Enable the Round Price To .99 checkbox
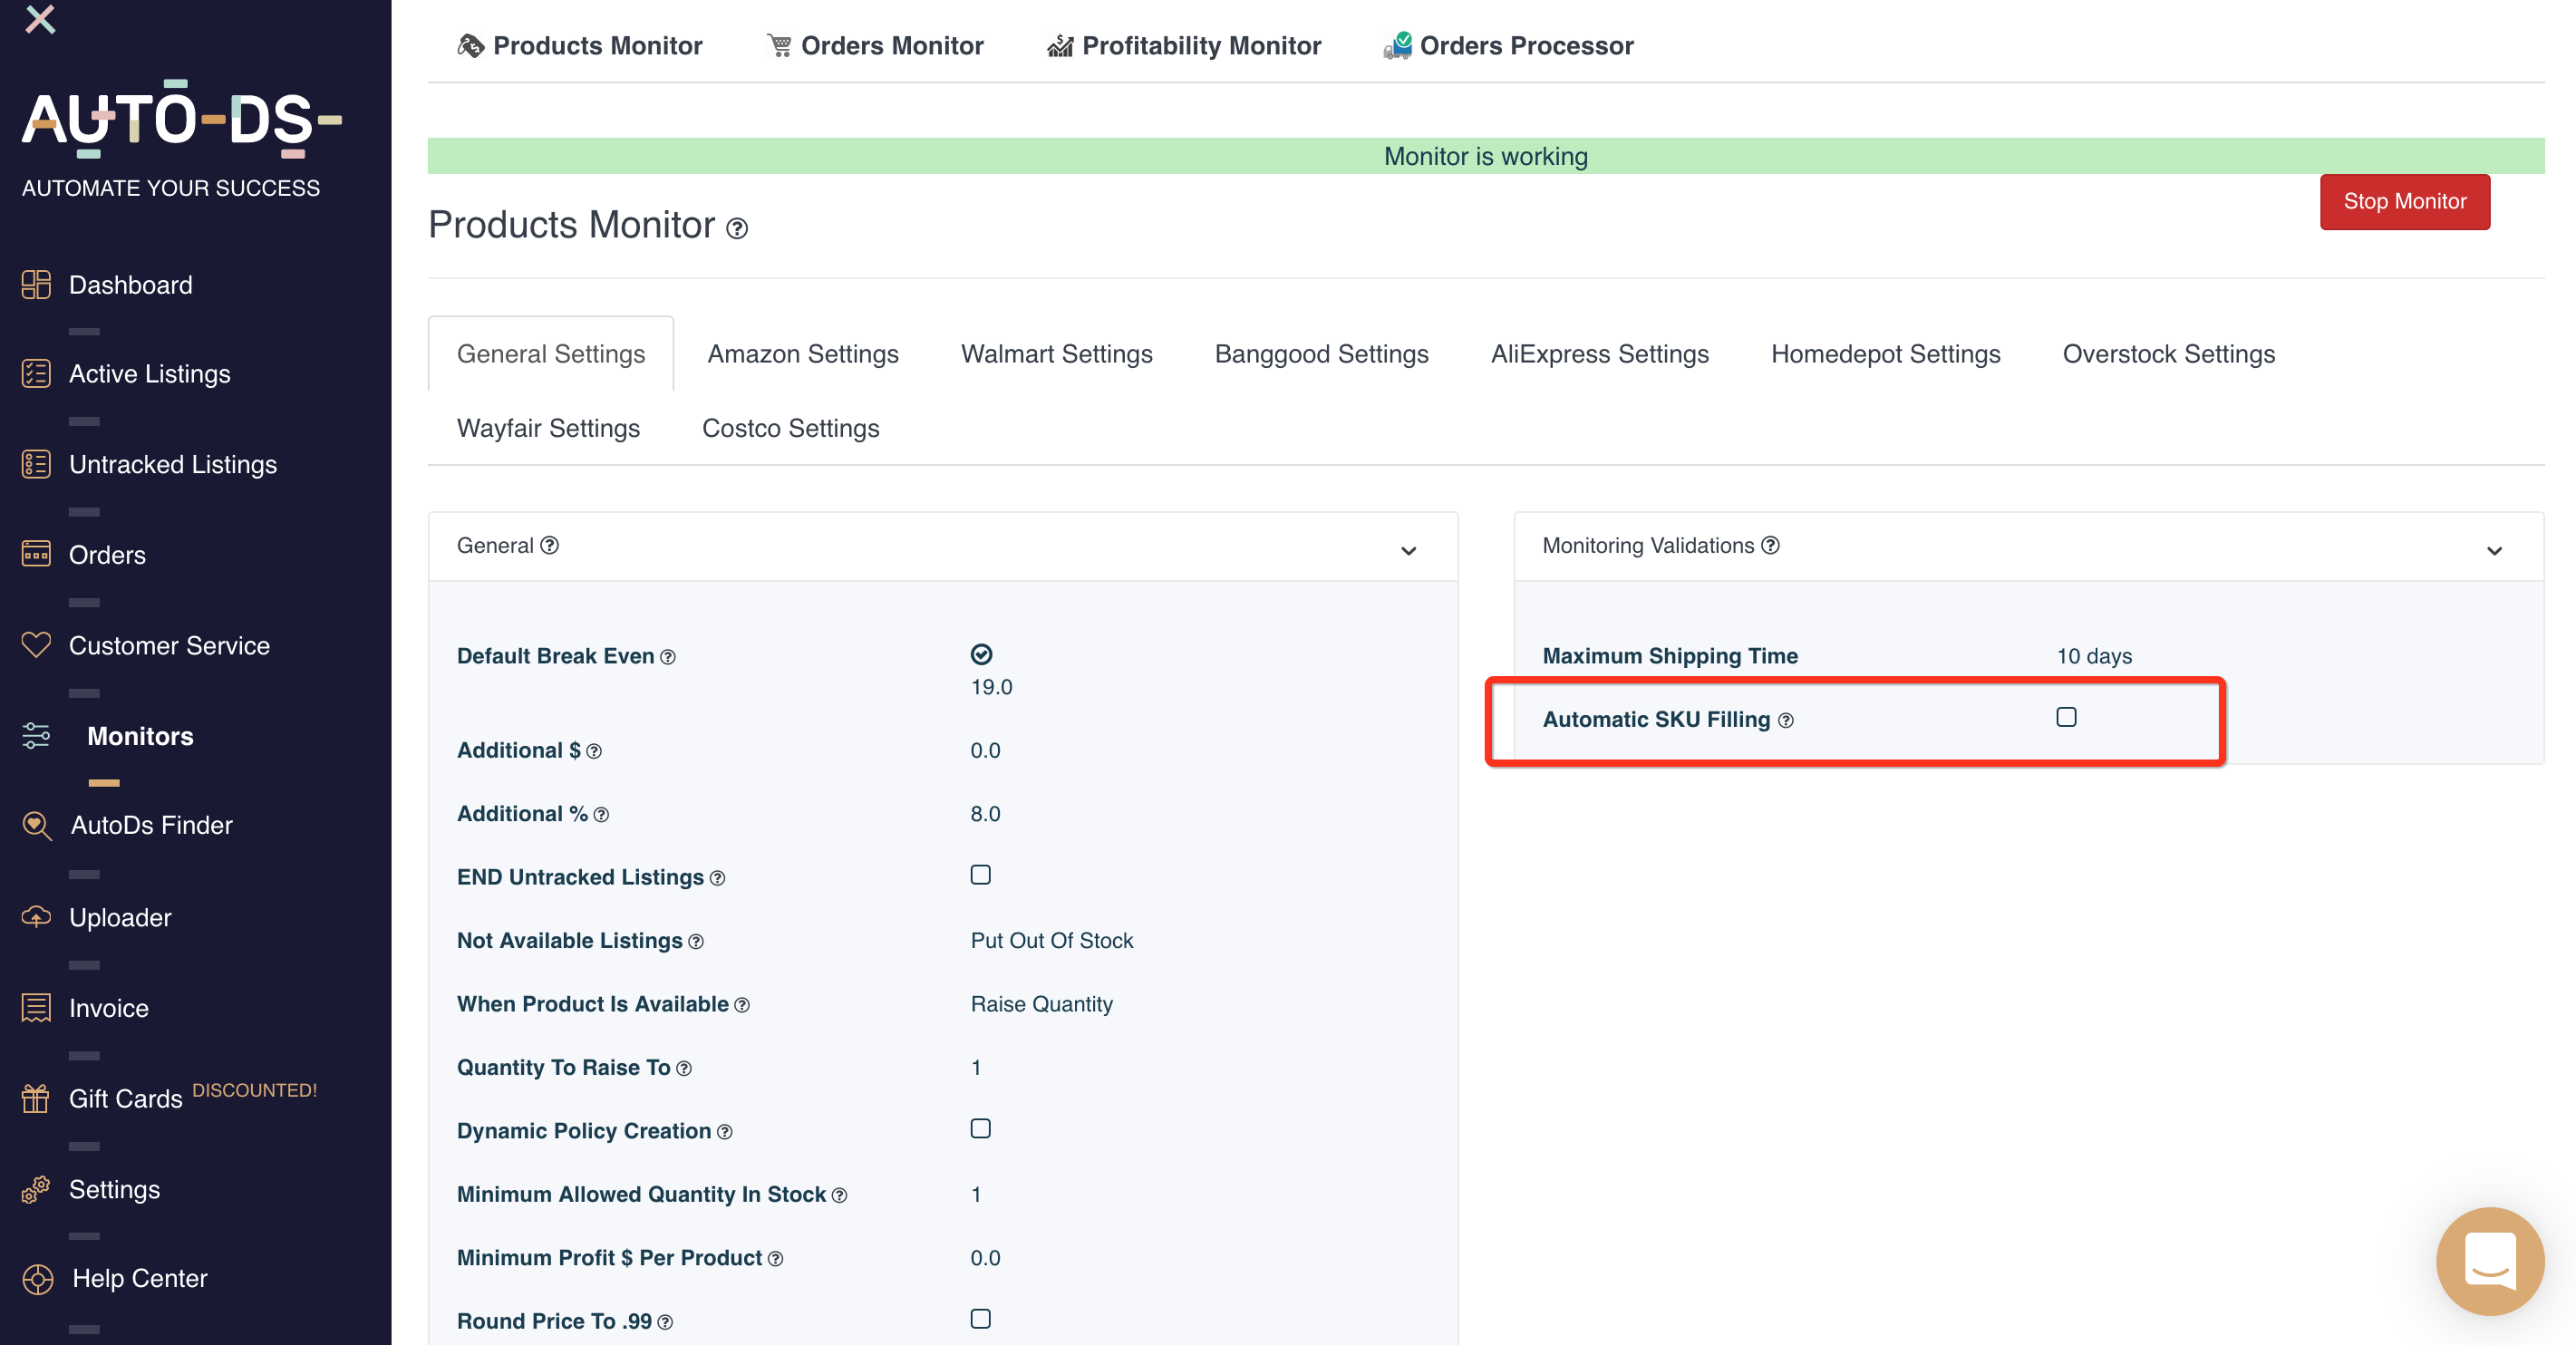Screen dimensions: 2576x1345 coord(981,1319)
